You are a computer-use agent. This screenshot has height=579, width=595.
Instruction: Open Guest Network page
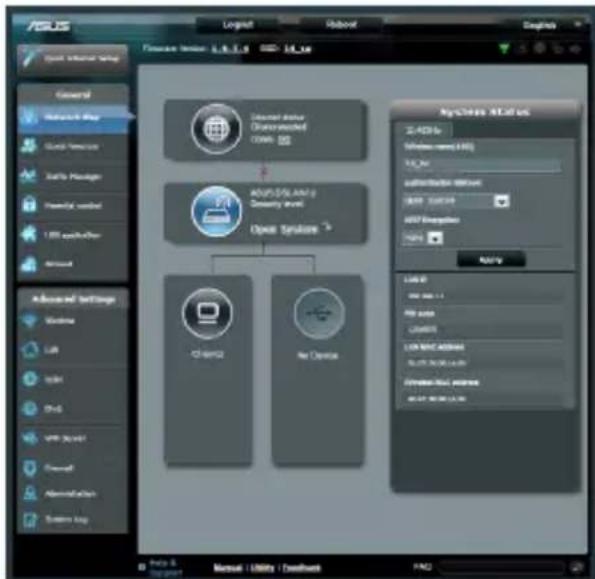coord(72,146)
